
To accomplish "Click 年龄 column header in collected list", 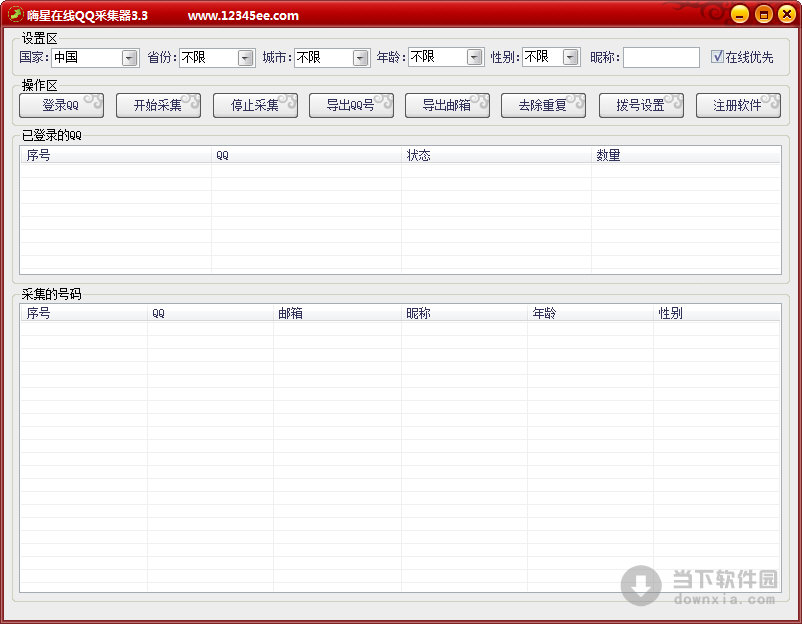I will coord(590,313).
